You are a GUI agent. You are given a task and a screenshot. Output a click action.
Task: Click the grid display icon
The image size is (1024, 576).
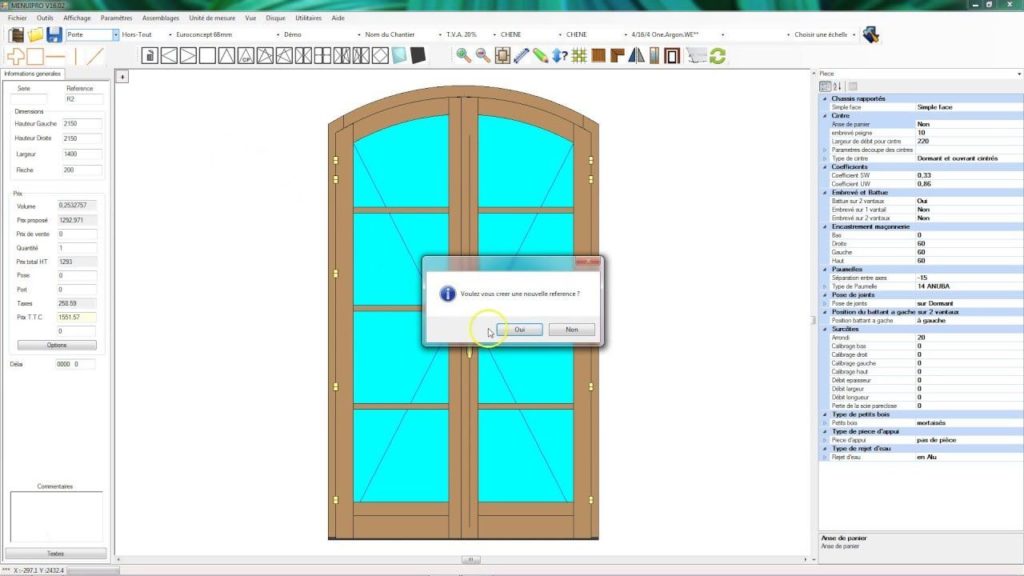[x=578, y=55]
